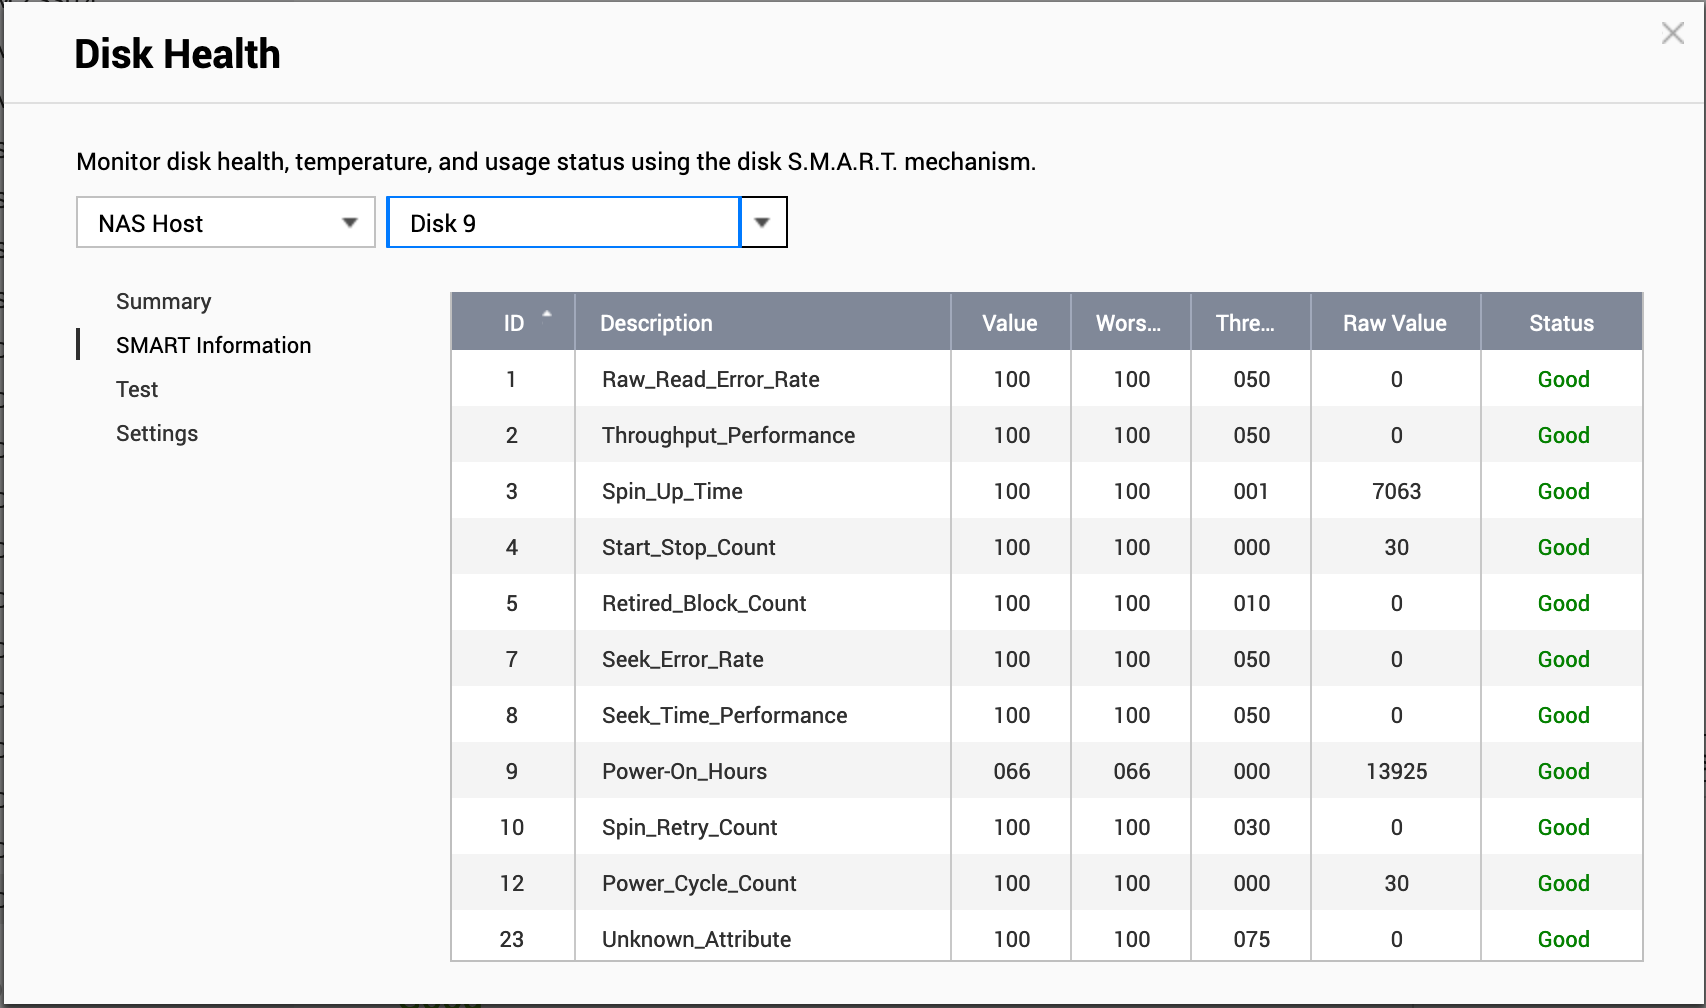Click threshold 010 in Retired_Block_Count row
Image resolution: width=1706 pixels, height=1008 pixels.
[1251, 603]
